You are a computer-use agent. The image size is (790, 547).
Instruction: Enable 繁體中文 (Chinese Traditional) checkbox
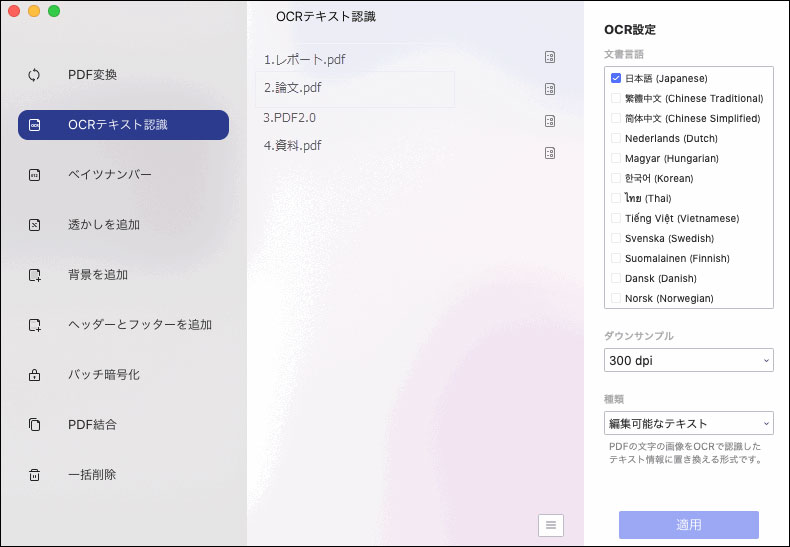pyautogui.click(x=616, y=98)
